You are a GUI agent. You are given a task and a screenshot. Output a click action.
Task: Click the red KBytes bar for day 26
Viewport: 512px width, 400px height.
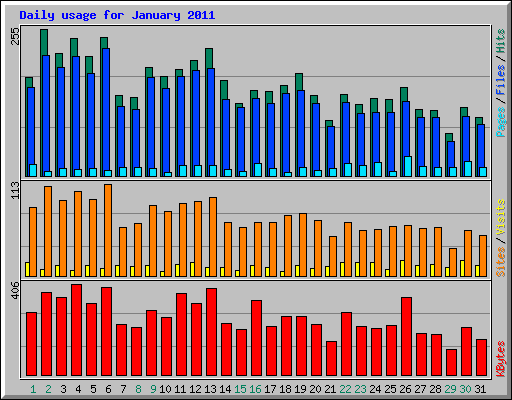tap(406, 337)
